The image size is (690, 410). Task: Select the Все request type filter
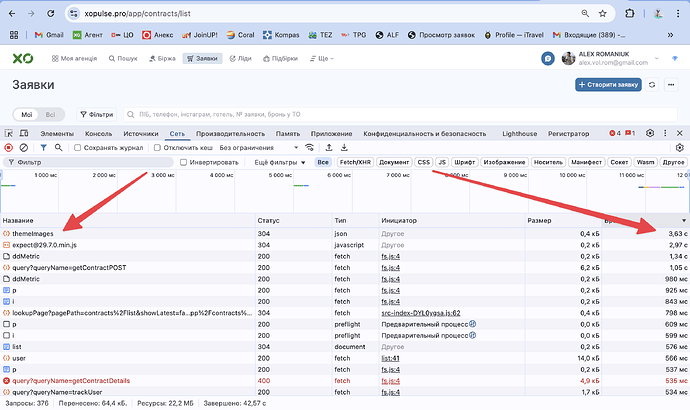pyautogui.click(x=323, y=162)
